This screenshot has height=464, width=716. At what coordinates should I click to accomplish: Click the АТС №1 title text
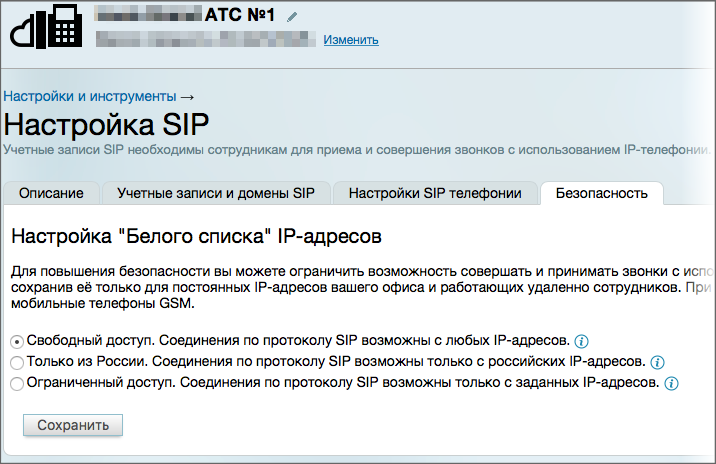point(240,15)
